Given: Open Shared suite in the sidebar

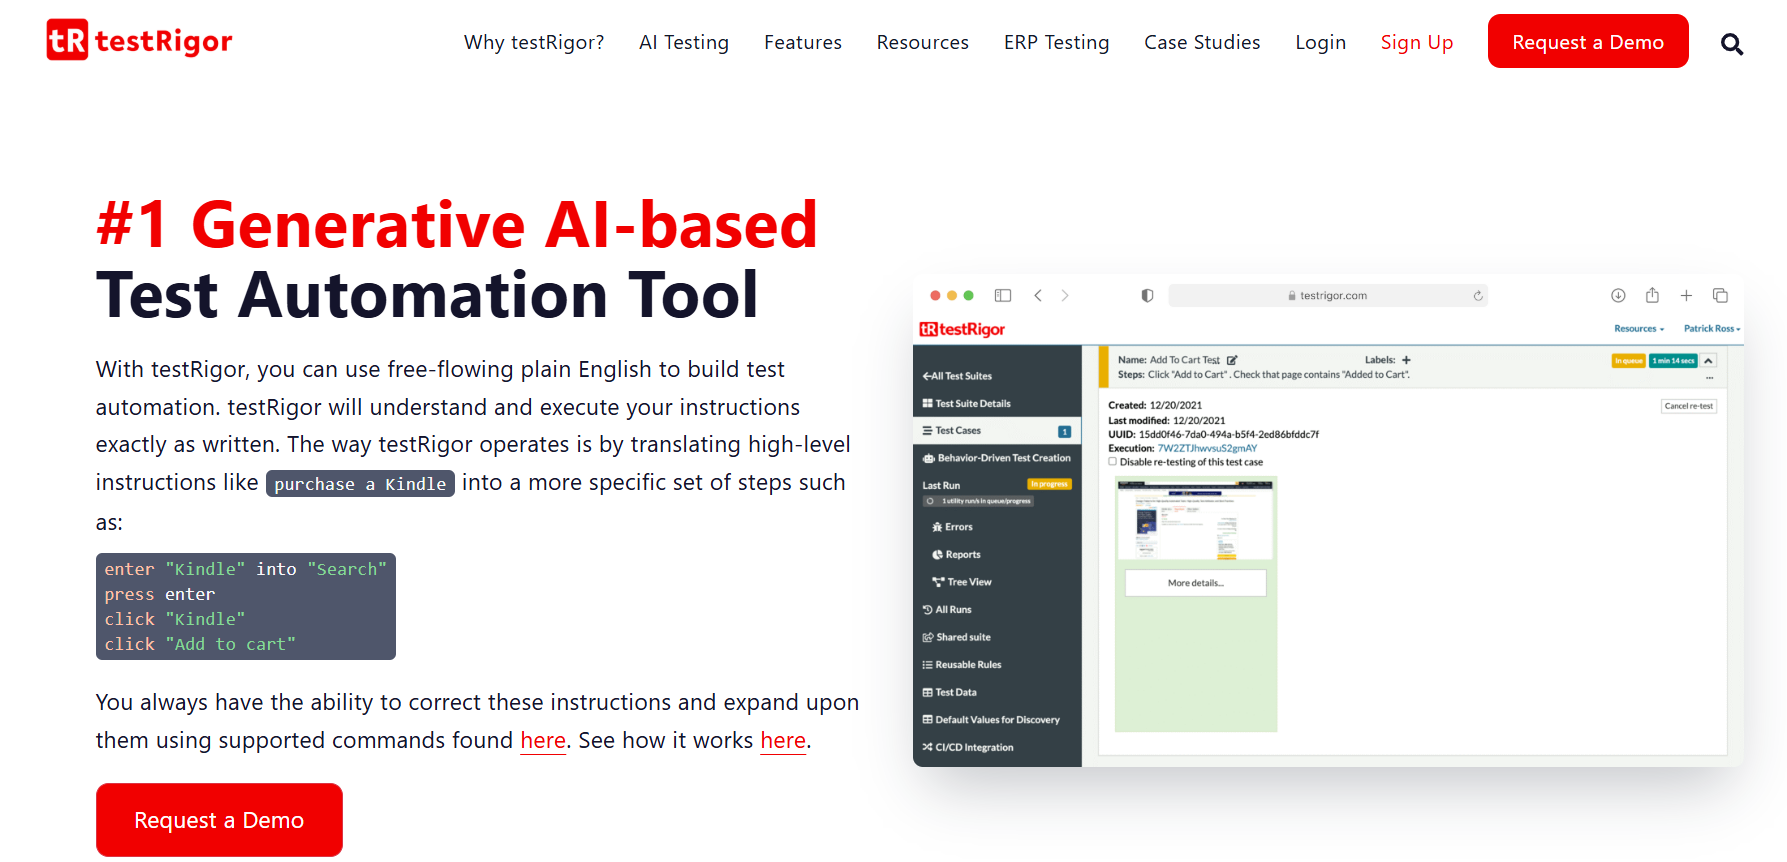Looking at the screenshot, I should (956, 637).
